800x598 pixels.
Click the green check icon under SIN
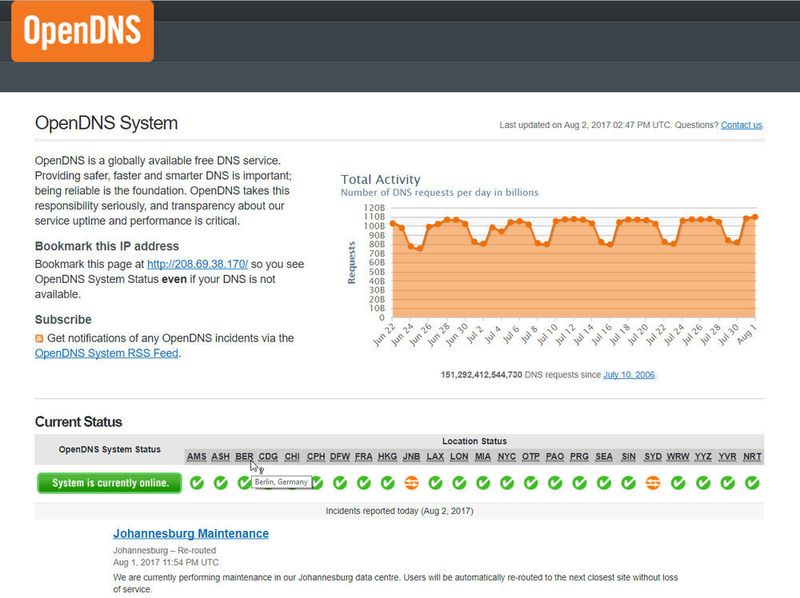629,483
